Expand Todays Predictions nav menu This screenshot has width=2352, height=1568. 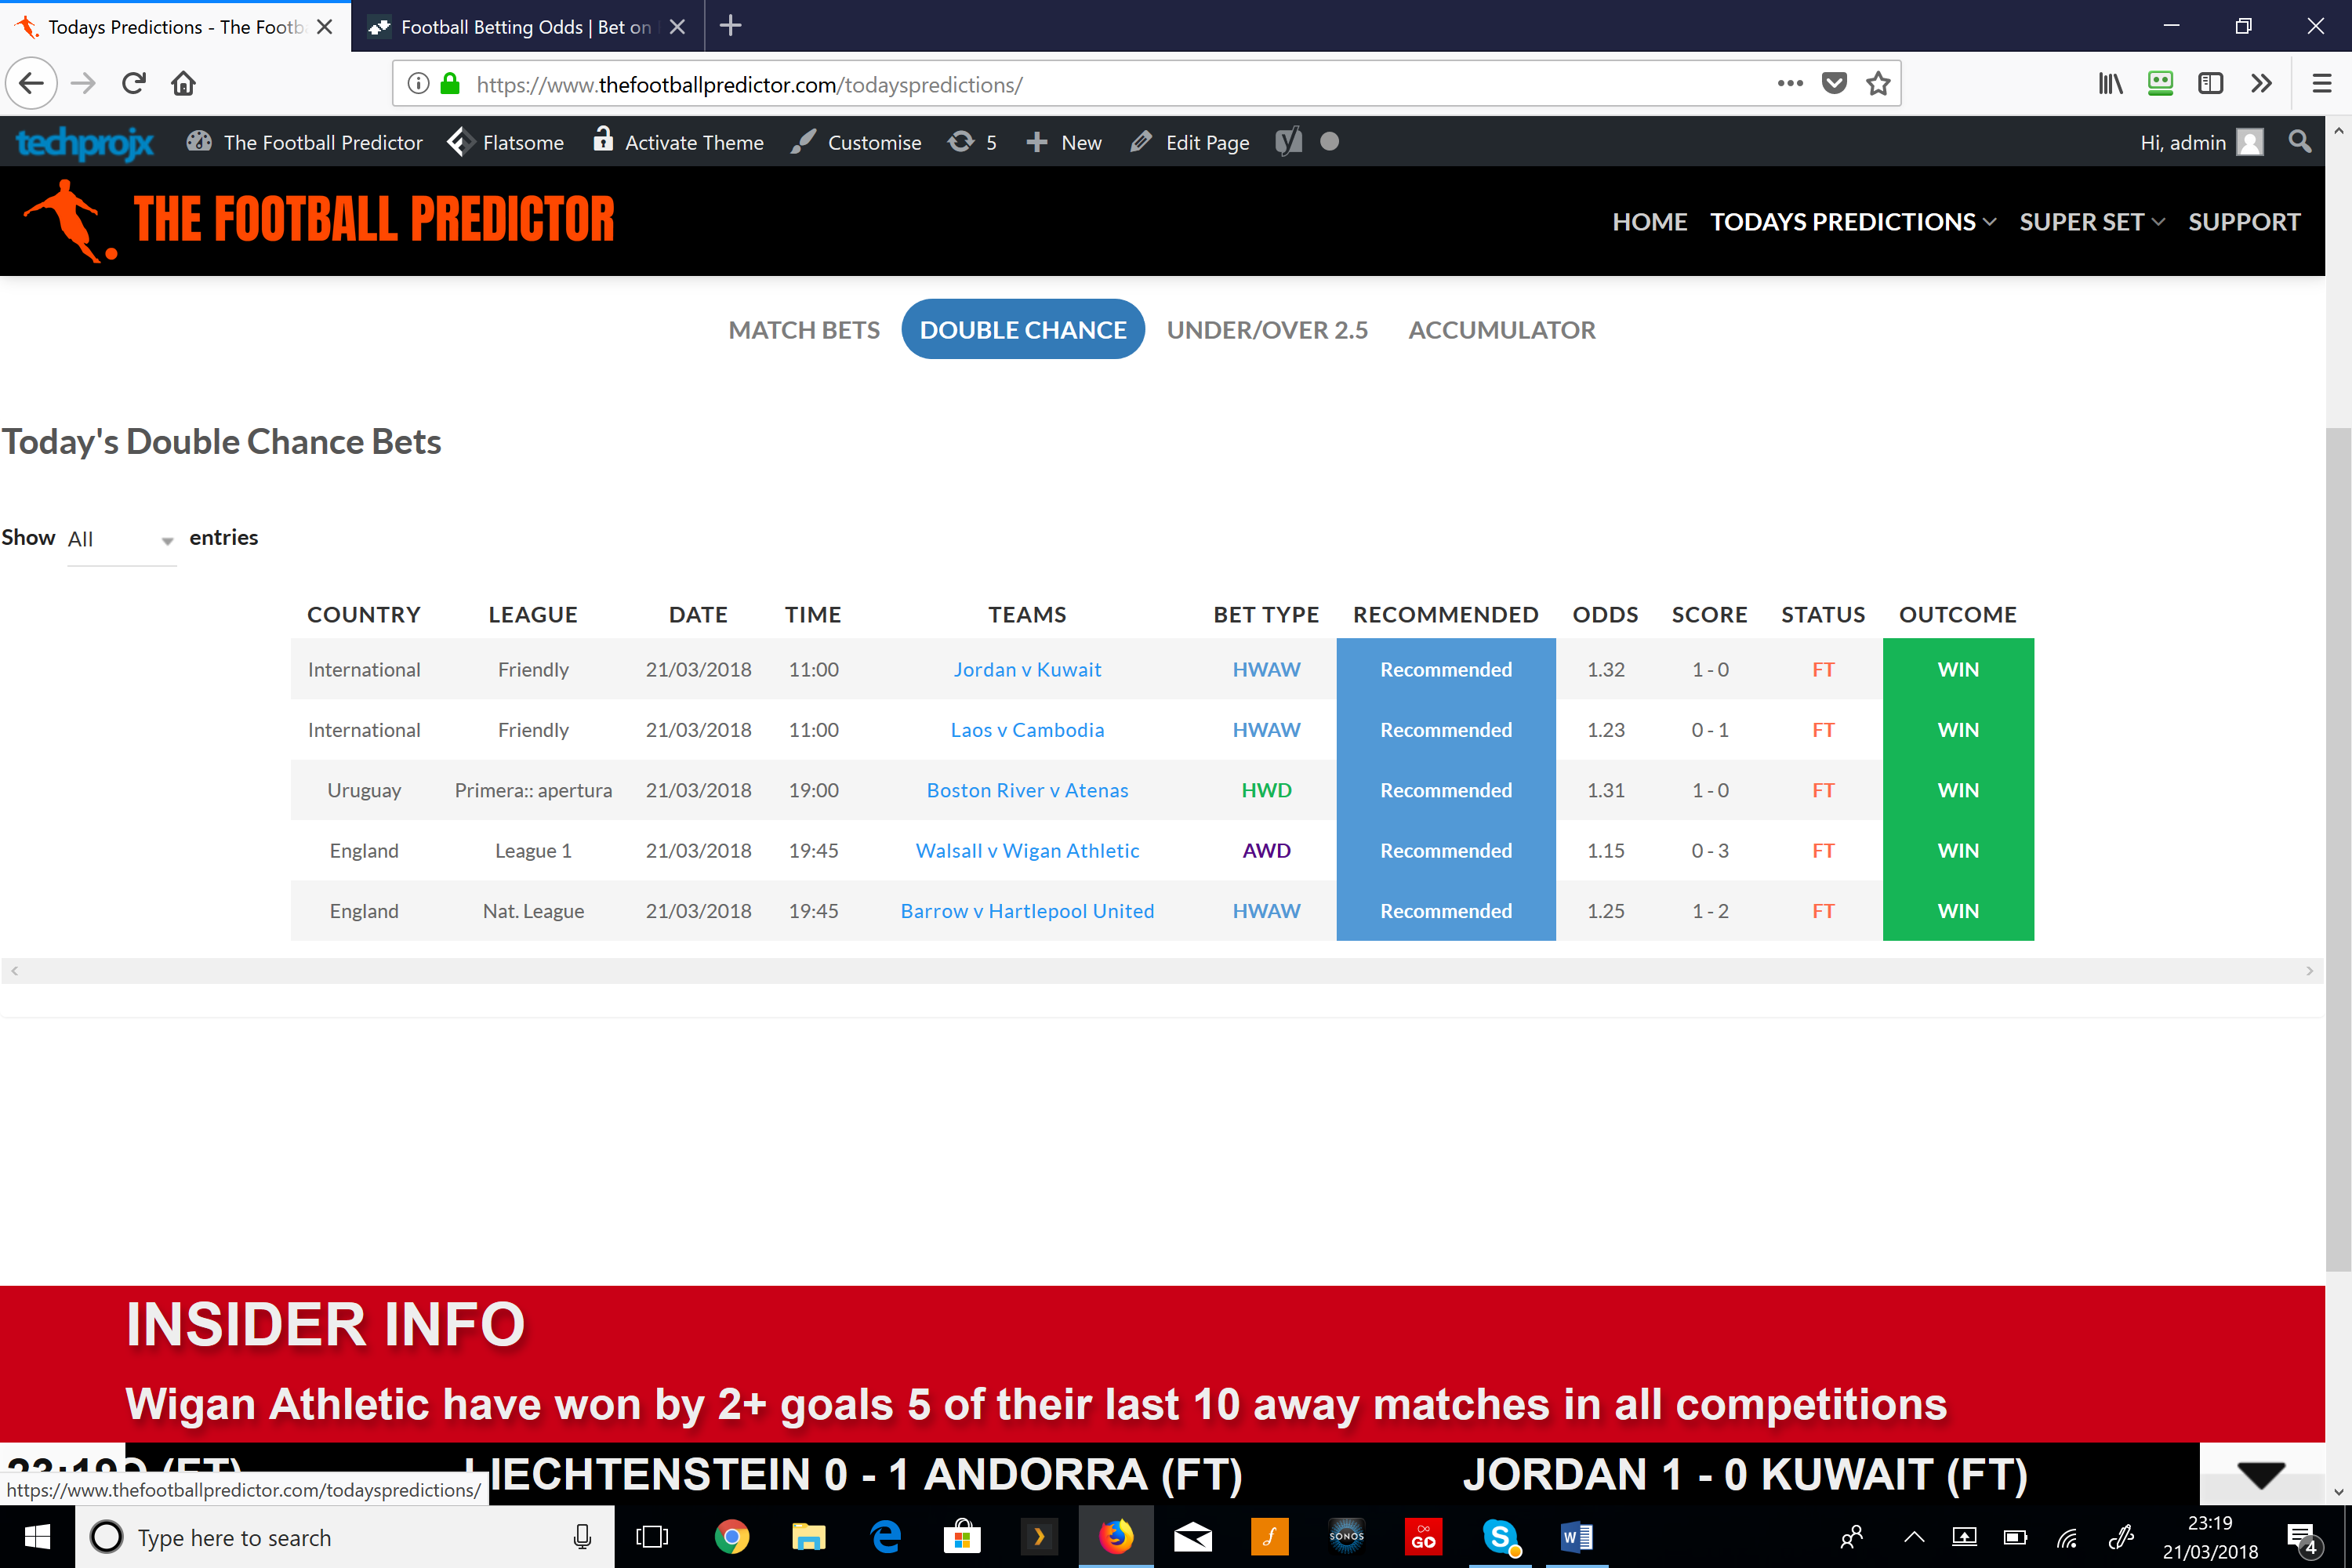1852,222
